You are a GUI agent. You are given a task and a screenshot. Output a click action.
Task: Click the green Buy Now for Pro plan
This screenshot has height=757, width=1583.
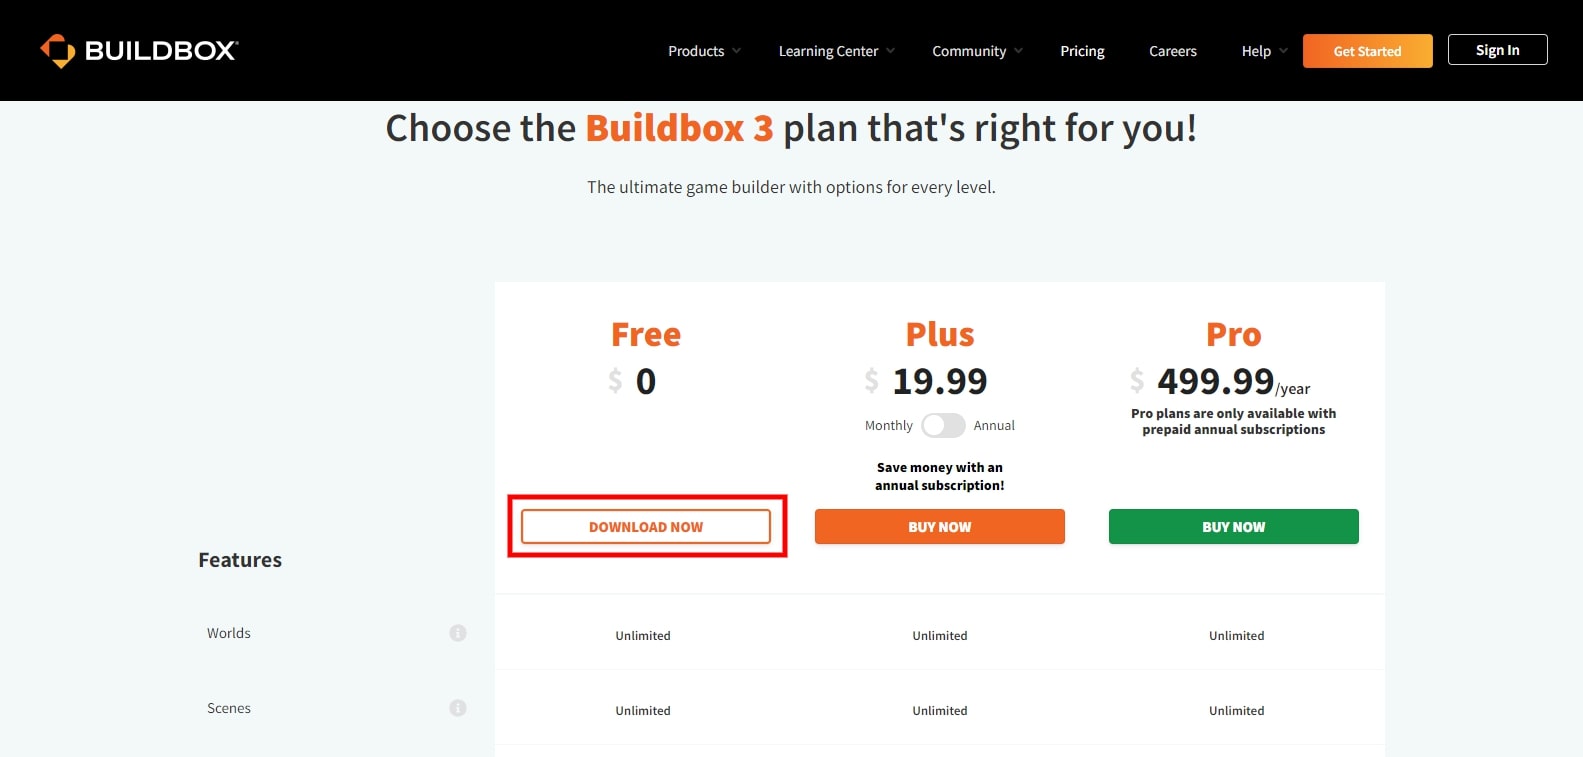pyautogui.click(x=1233, y=527)
